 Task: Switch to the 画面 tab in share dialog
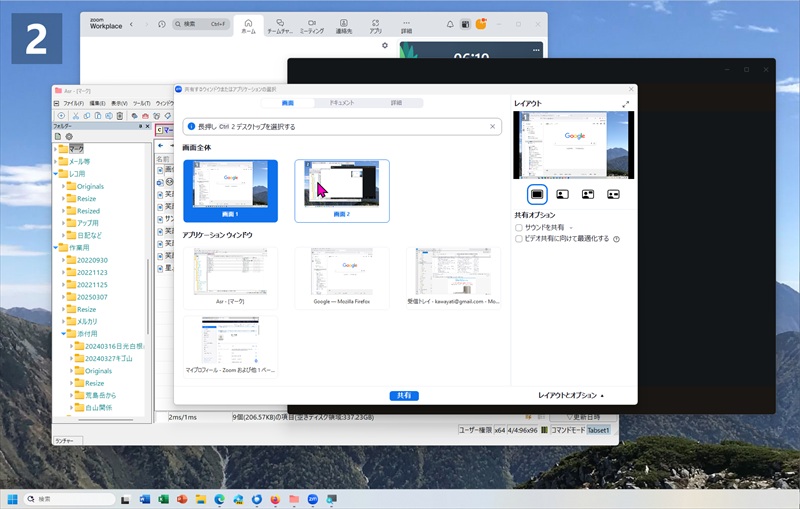(288, 103)
